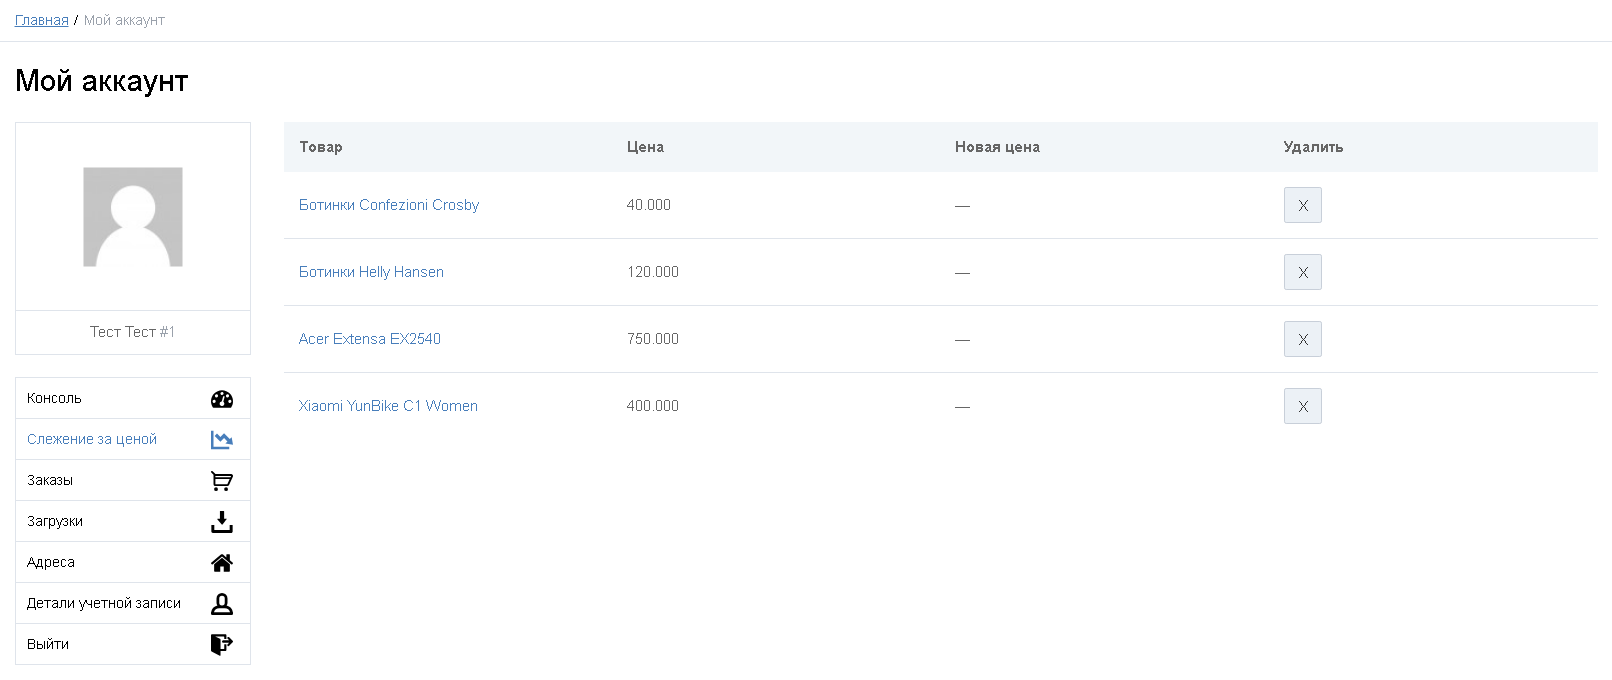Viewport: 1612px width, 680px height.
Task: Open Xiaomi YunBike C1 Women product link
Action: coord(388,406)
